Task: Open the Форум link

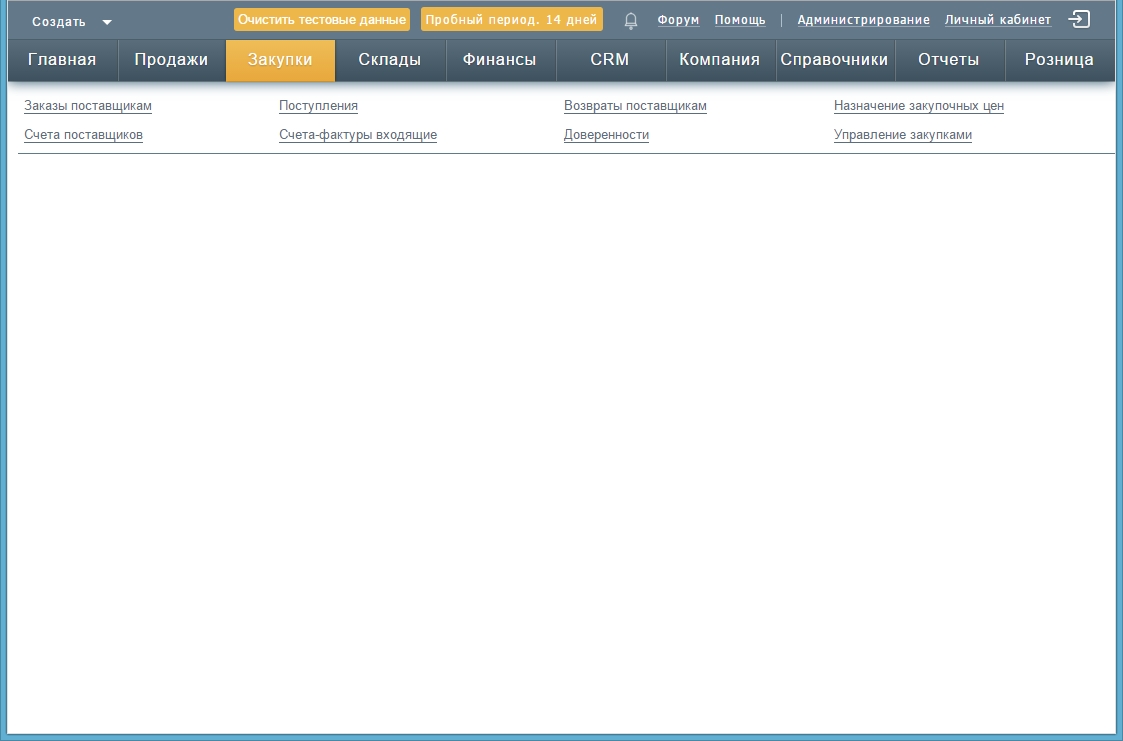Action: tap(678, 20)
